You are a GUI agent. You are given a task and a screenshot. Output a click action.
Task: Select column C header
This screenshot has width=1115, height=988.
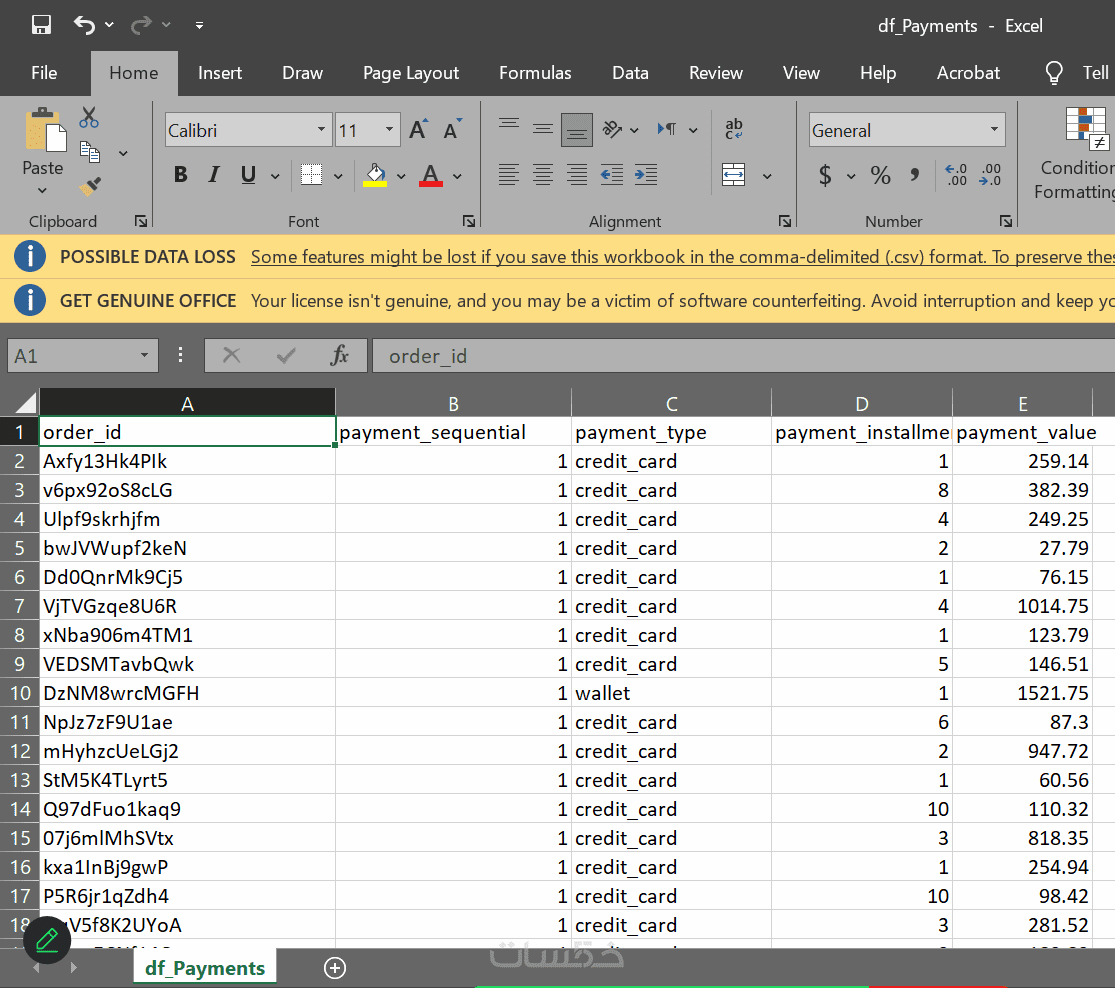tap(671, 403)
